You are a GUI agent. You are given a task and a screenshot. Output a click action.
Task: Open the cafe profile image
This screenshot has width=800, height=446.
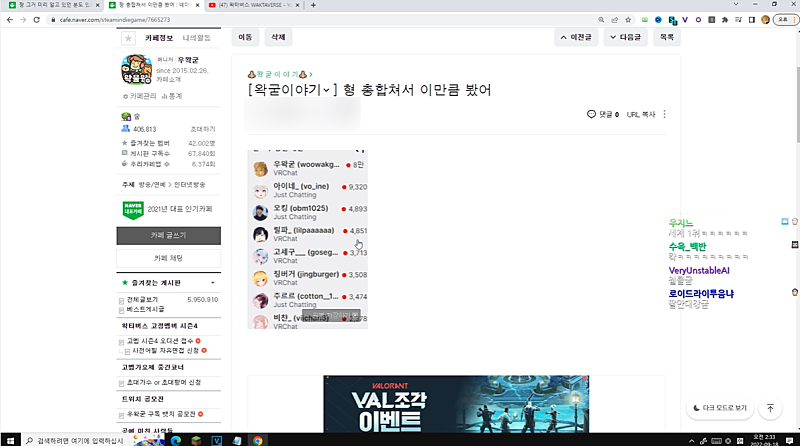point(136,69)
